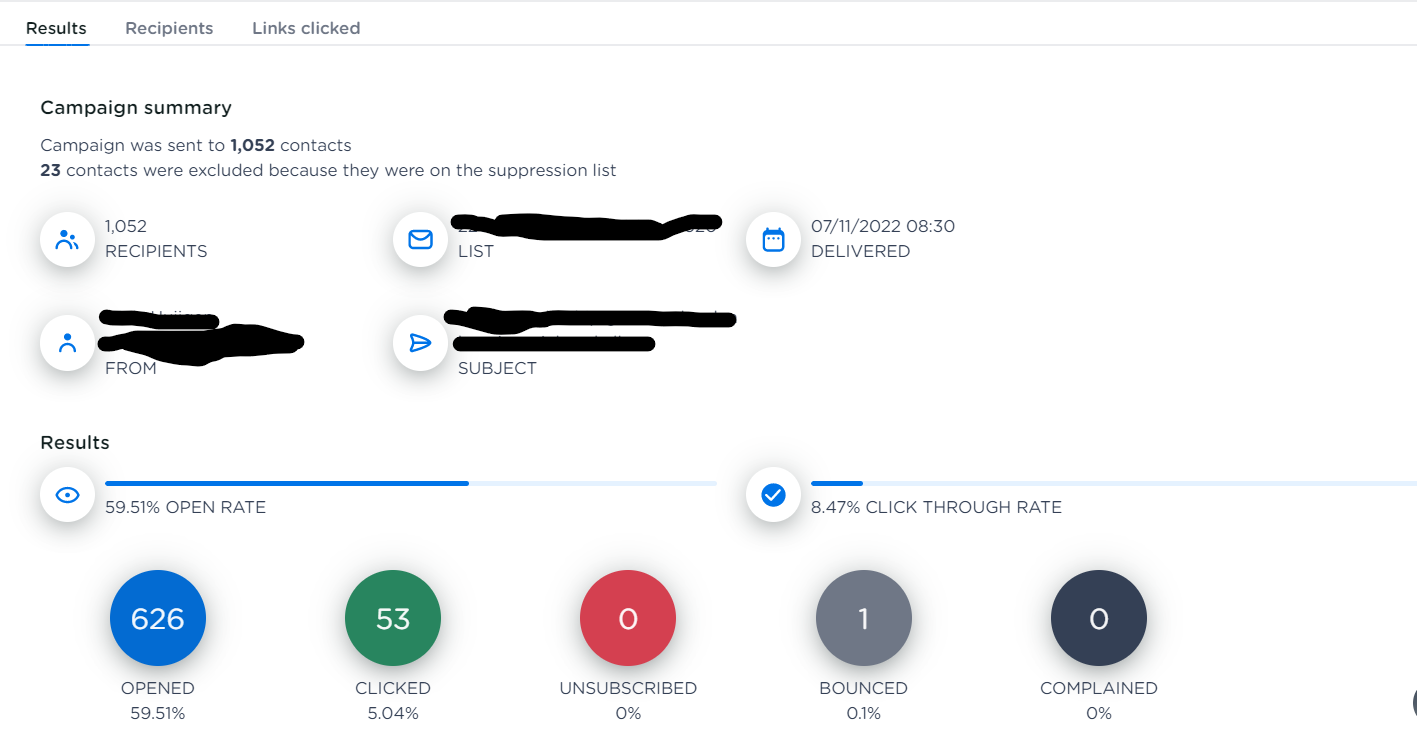1417x745 pixels.
Task: Open the Links clicked tab
Action: [306, 28]
